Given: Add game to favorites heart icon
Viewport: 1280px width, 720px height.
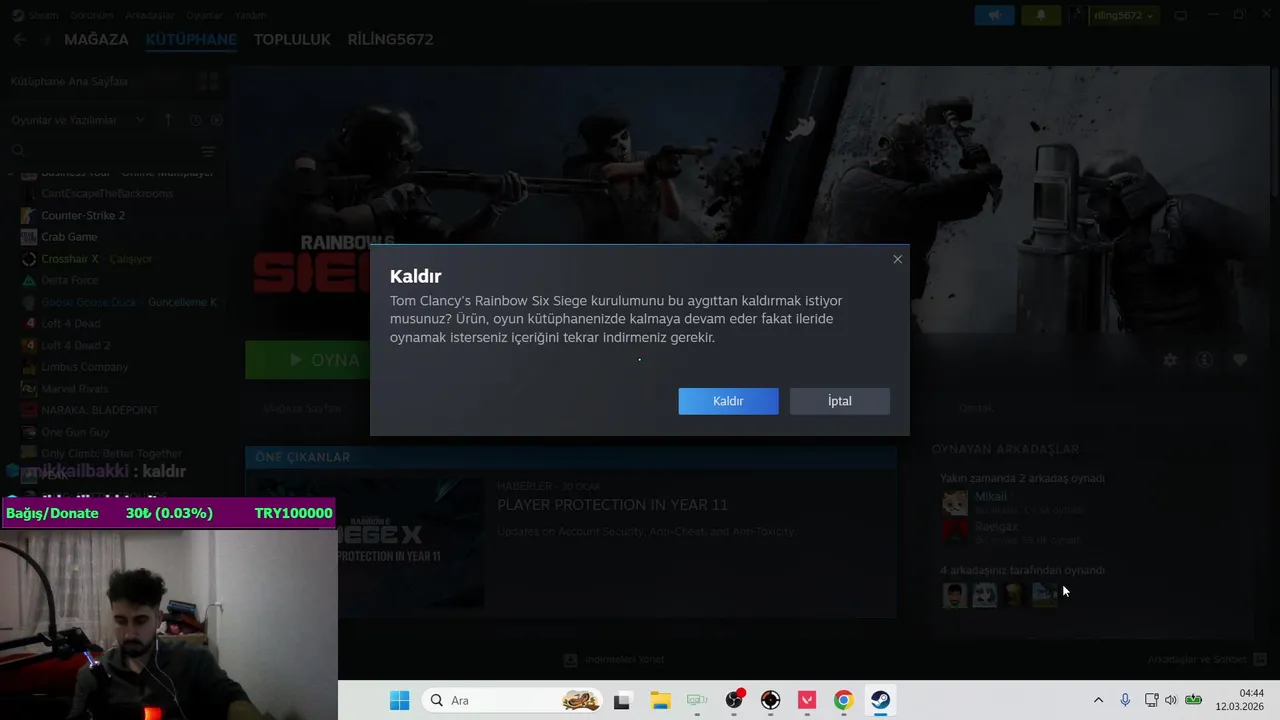Looking at the screenshot, I should pos(1240,360).
